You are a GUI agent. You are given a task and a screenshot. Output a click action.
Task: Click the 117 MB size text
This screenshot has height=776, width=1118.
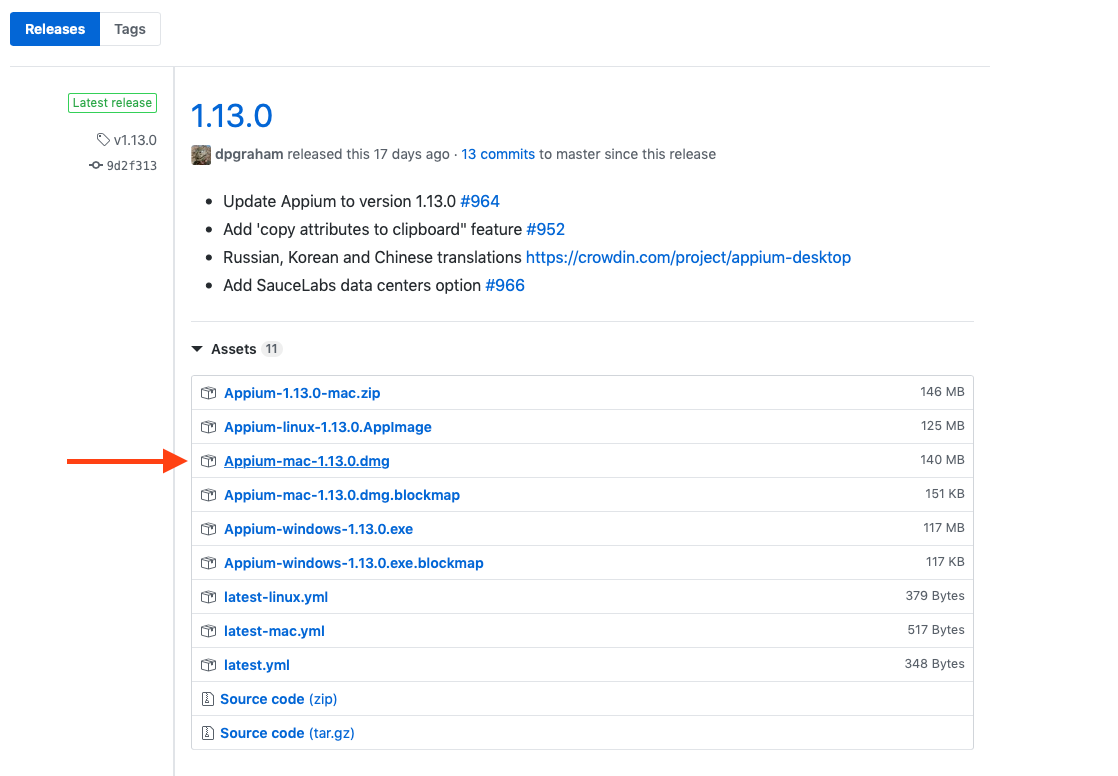click(943, 528)
